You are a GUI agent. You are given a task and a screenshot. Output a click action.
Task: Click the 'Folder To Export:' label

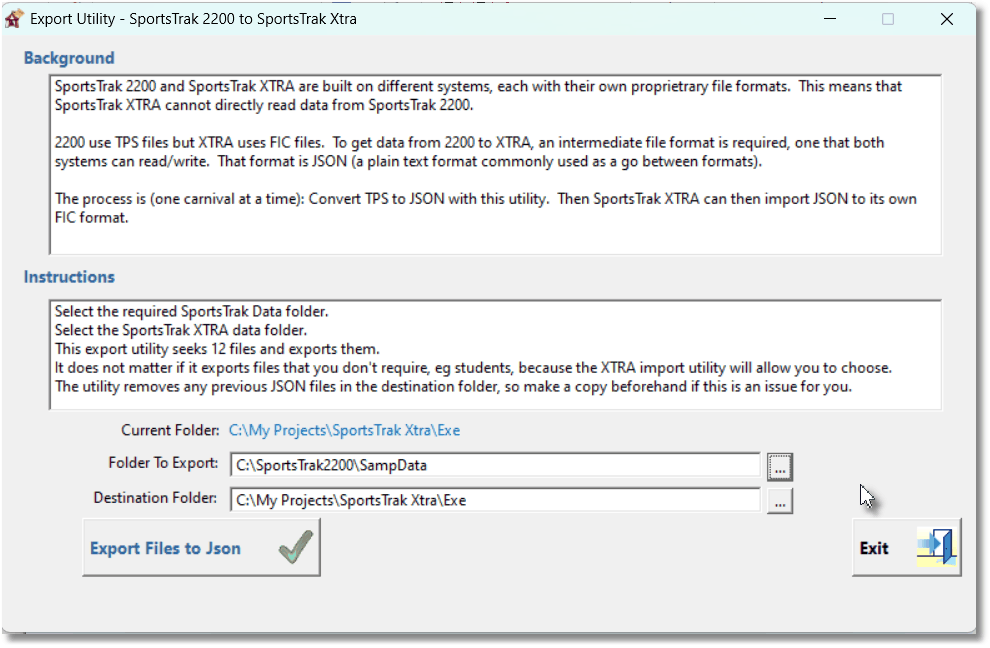164,464
